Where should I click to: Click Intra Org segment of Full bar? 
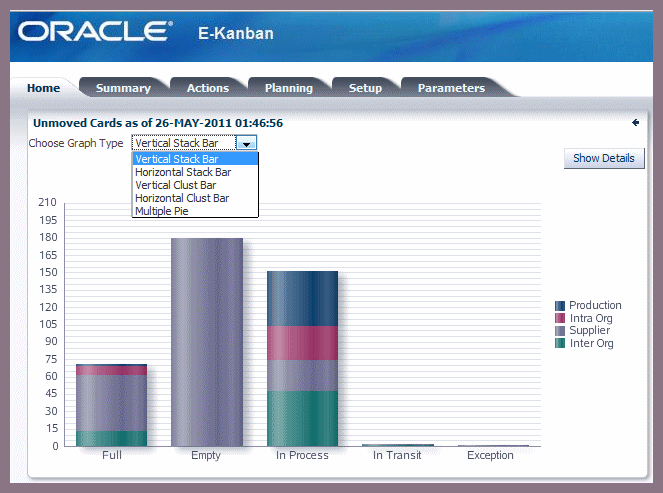tap(112, 370)
